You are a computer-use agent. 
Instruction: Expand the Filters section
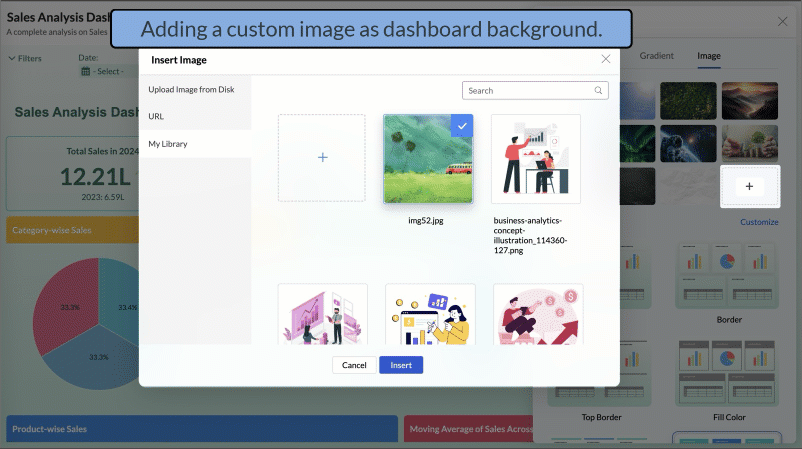click(x=25, y=59)
